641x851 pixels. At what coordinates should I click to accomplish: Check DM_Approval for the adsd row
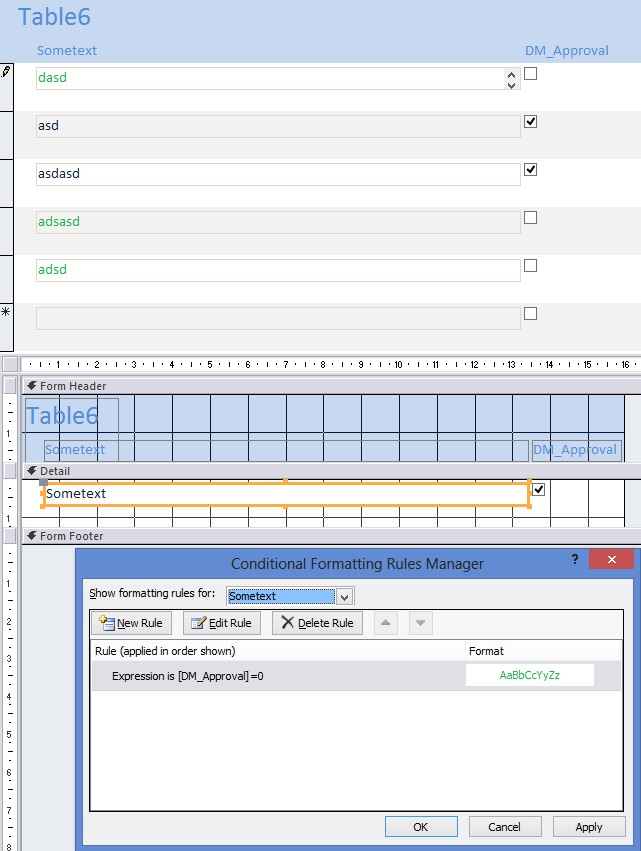point(530,265)
